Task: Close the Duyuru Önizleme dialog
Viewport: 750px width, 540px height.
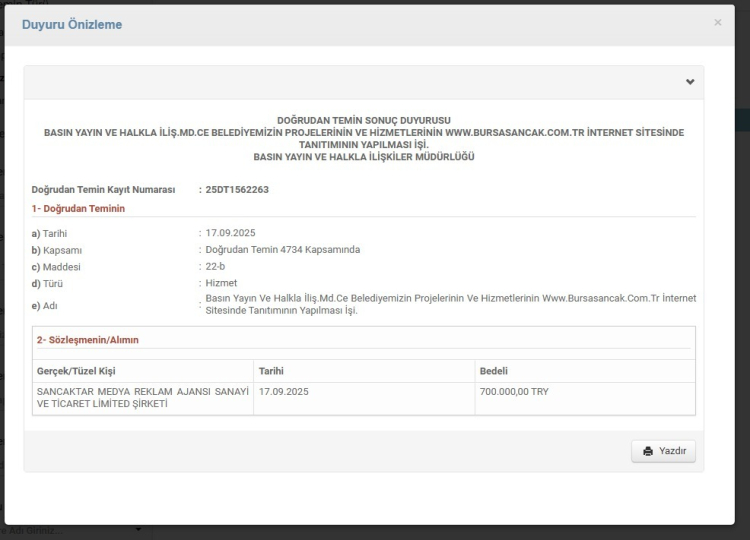Action: click(717, 22)
